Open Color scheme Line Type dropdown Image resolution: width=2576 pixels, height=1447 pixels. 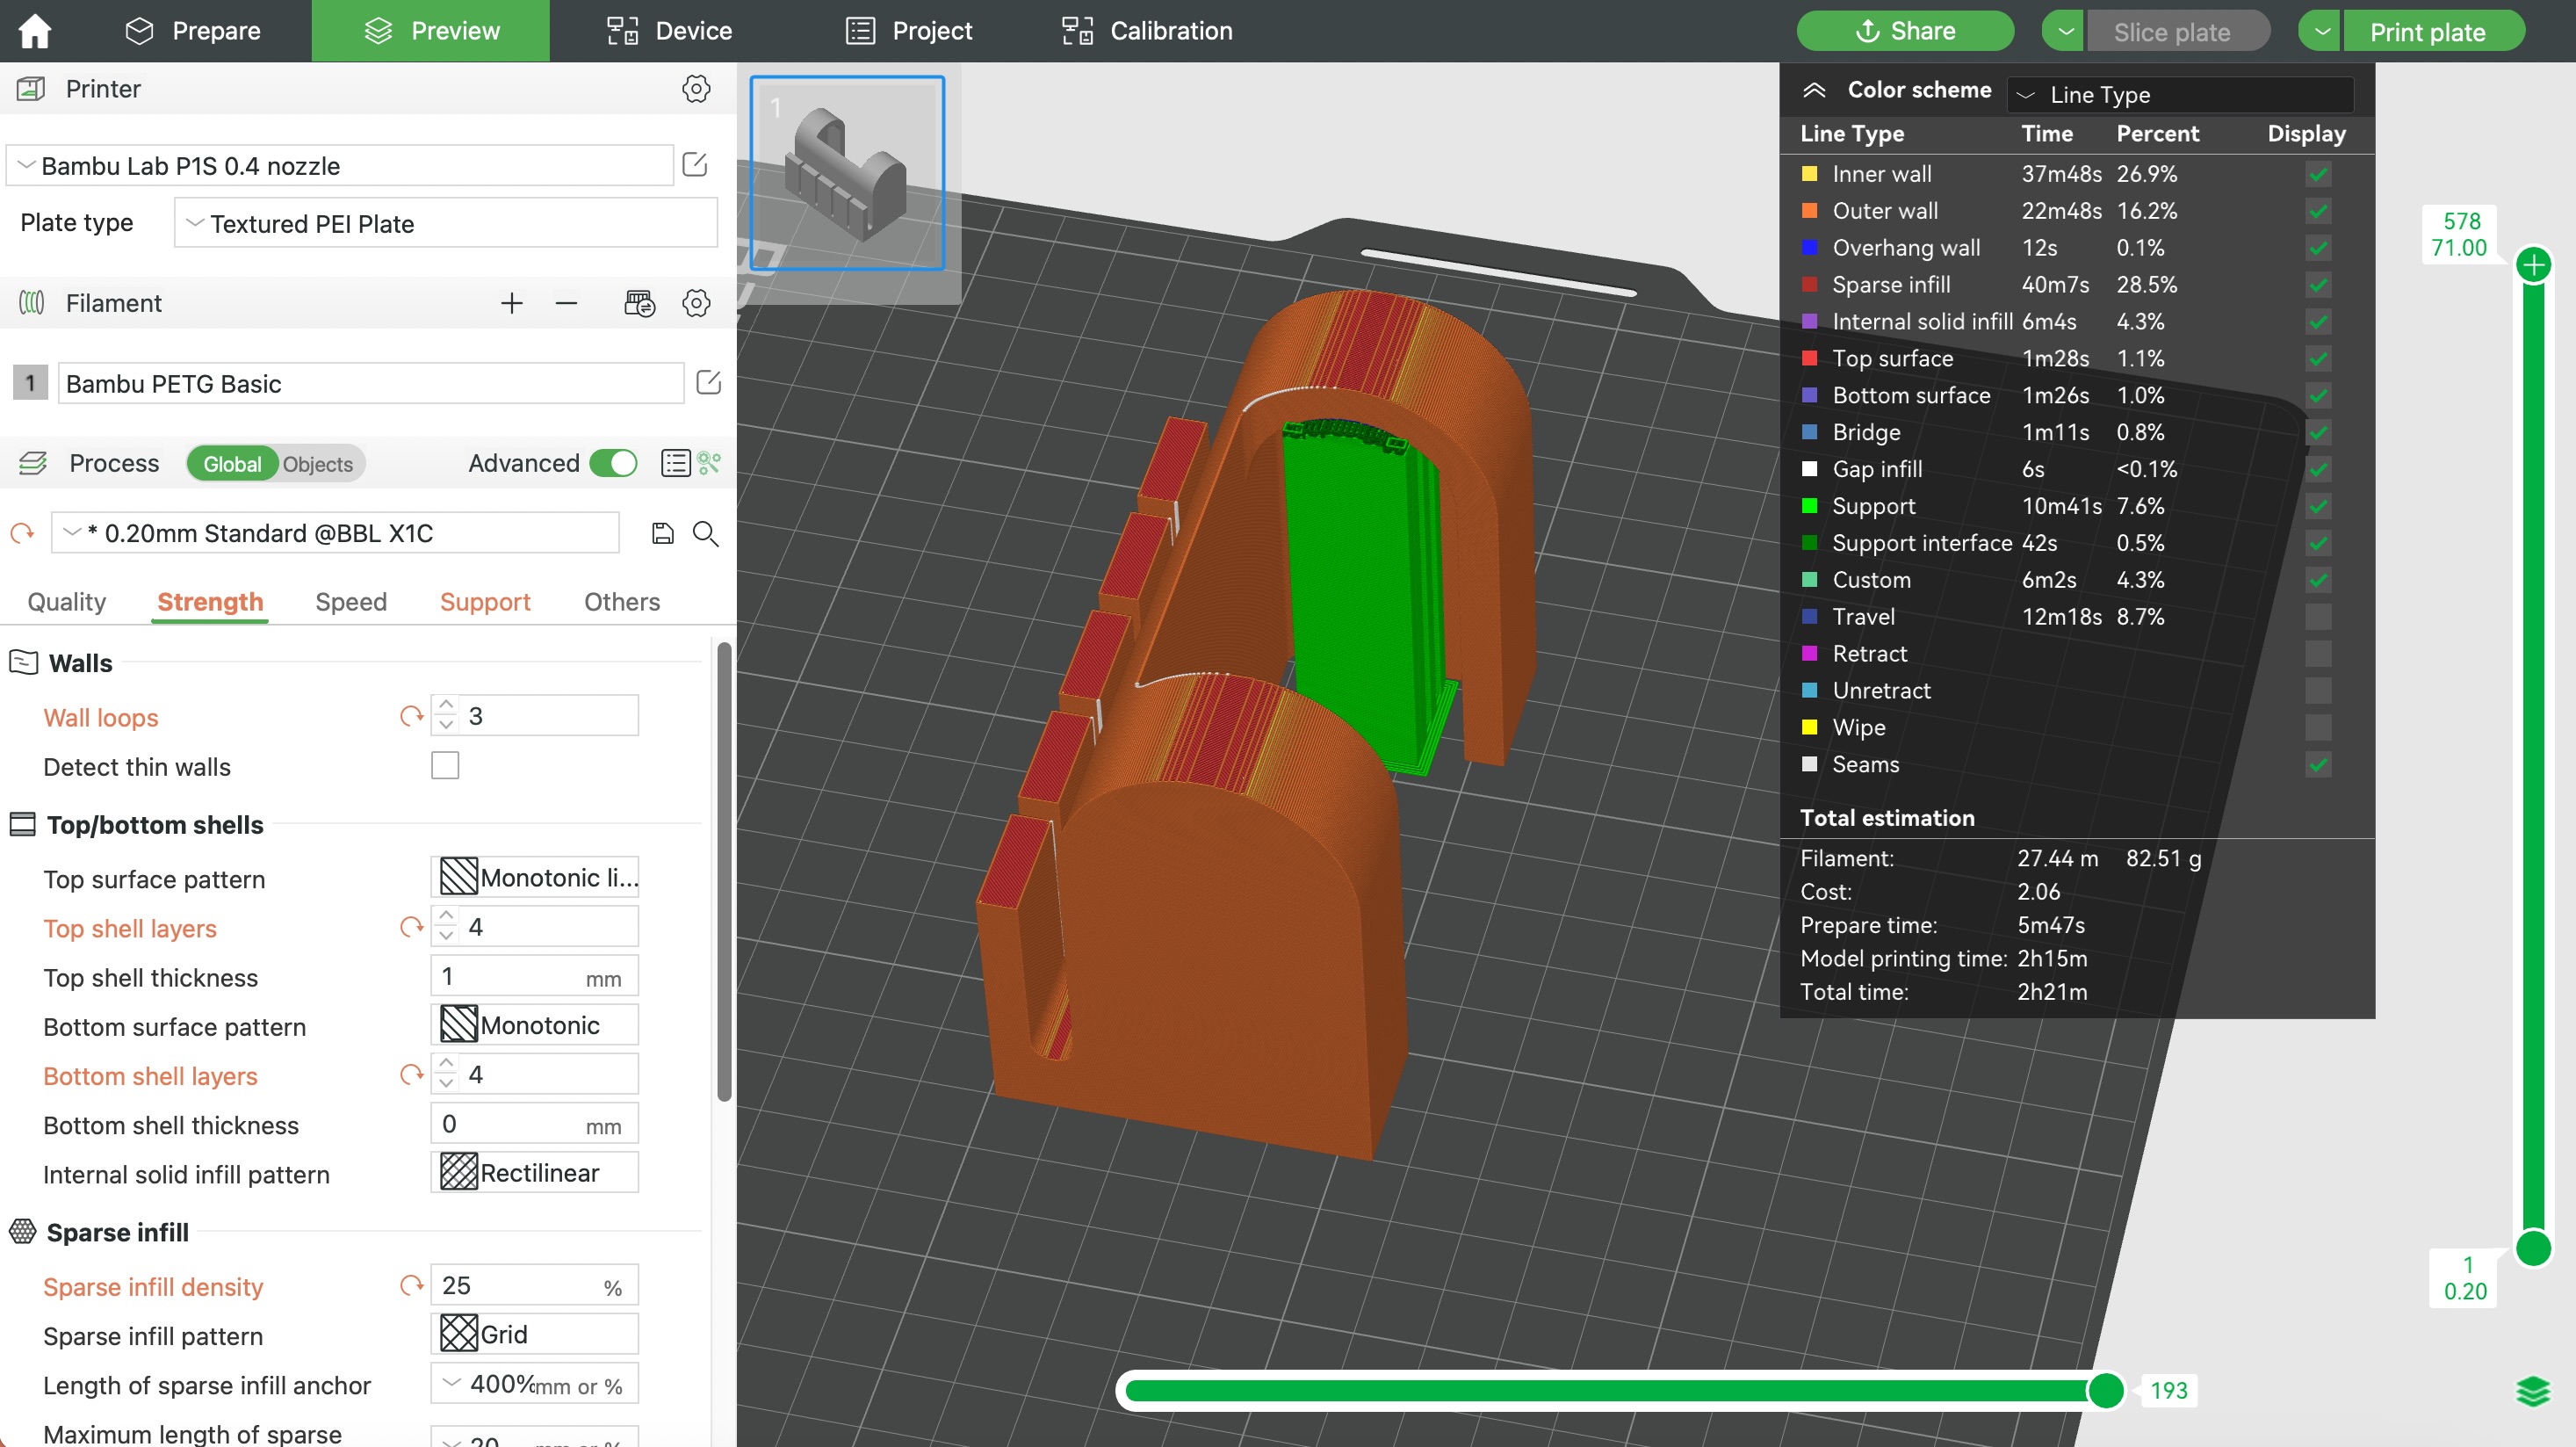click(x=2180, y=95)
